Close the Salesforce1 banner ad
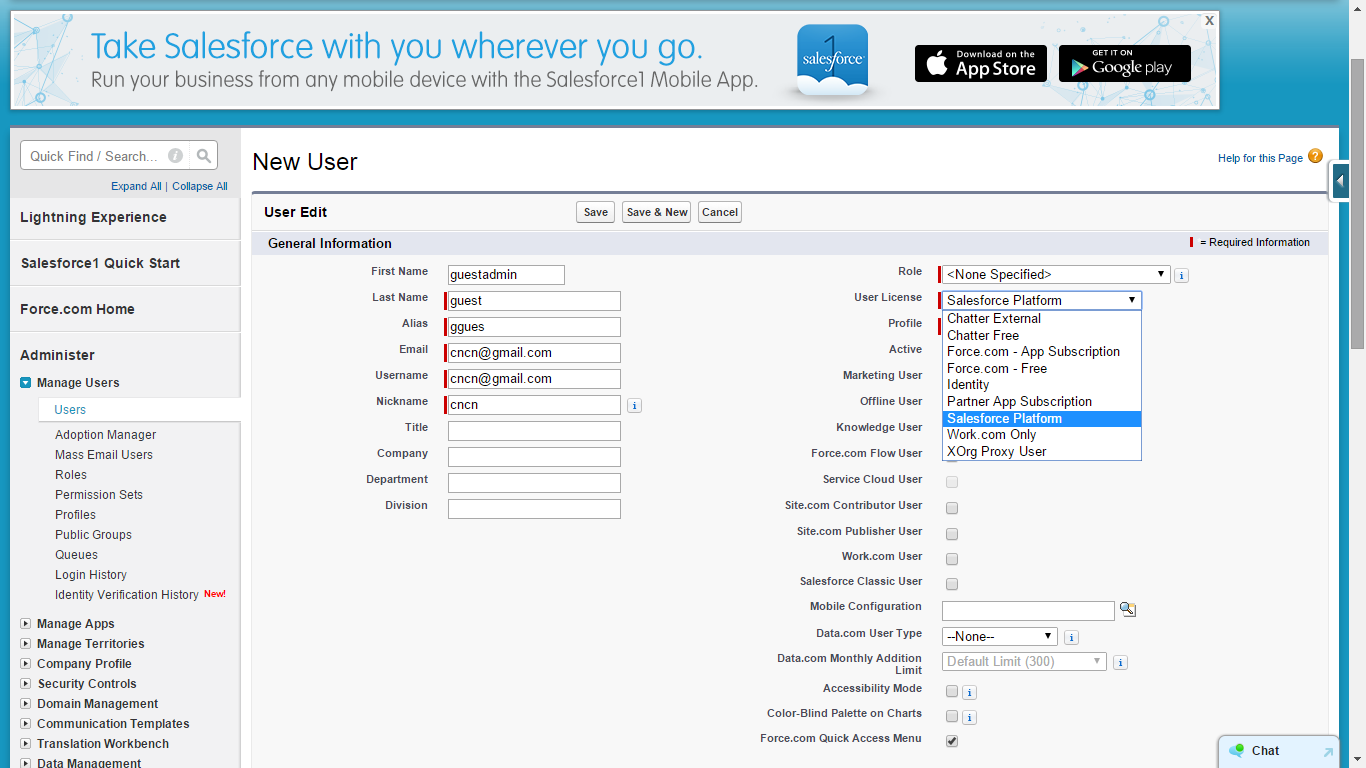1366x768 pixels. pyautogui.click(x=1209, y=20)
